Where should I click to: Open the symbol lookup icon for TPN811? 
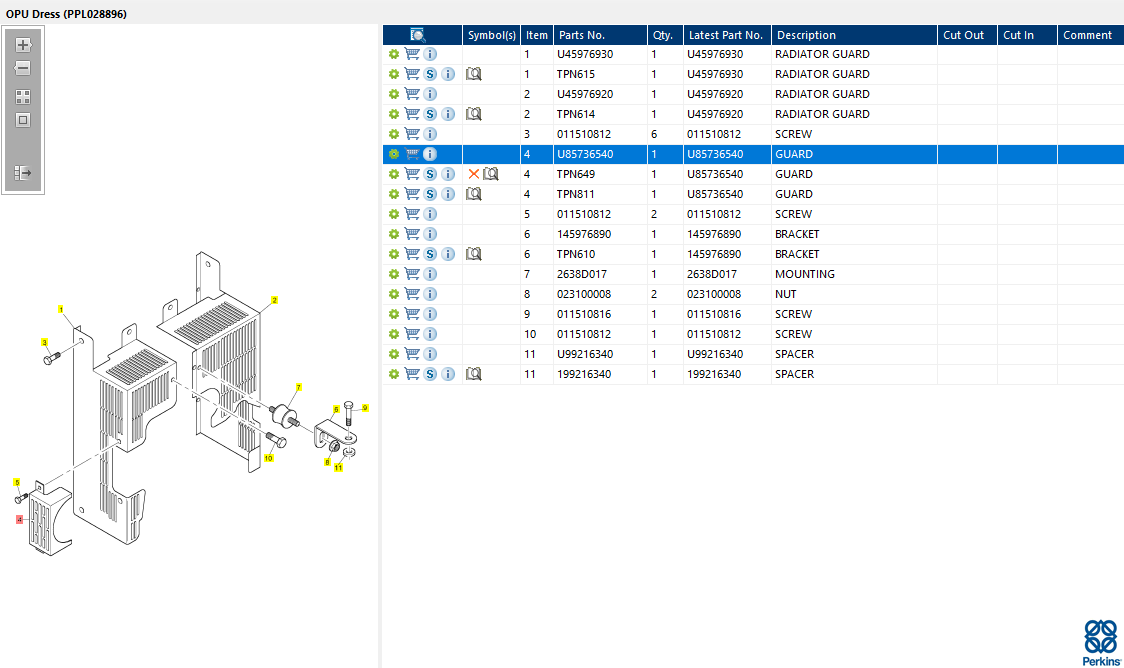coord(474,194)
